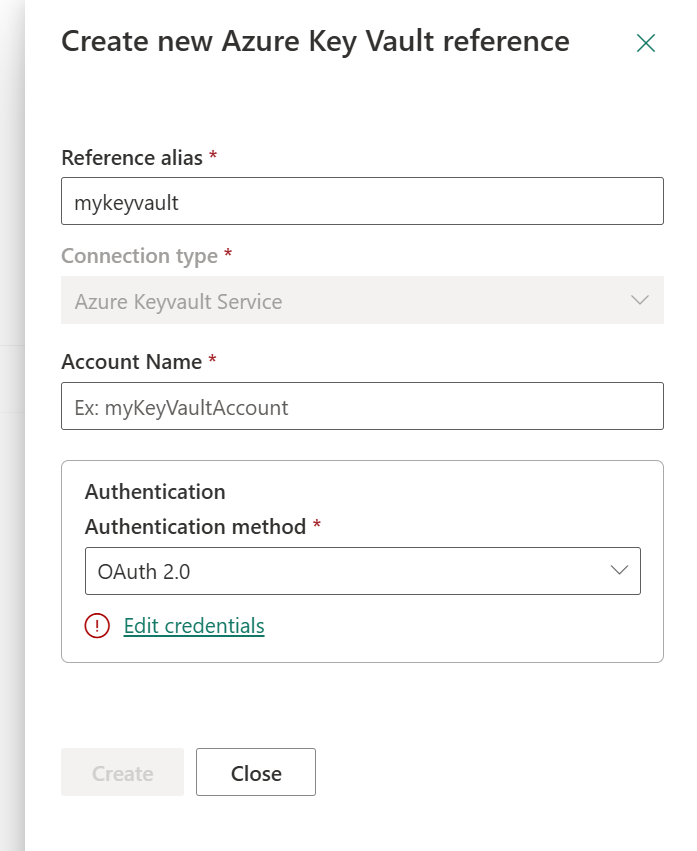Click the Close button at the bottom
The image size is (697, 851).
(x=256, y=772)
